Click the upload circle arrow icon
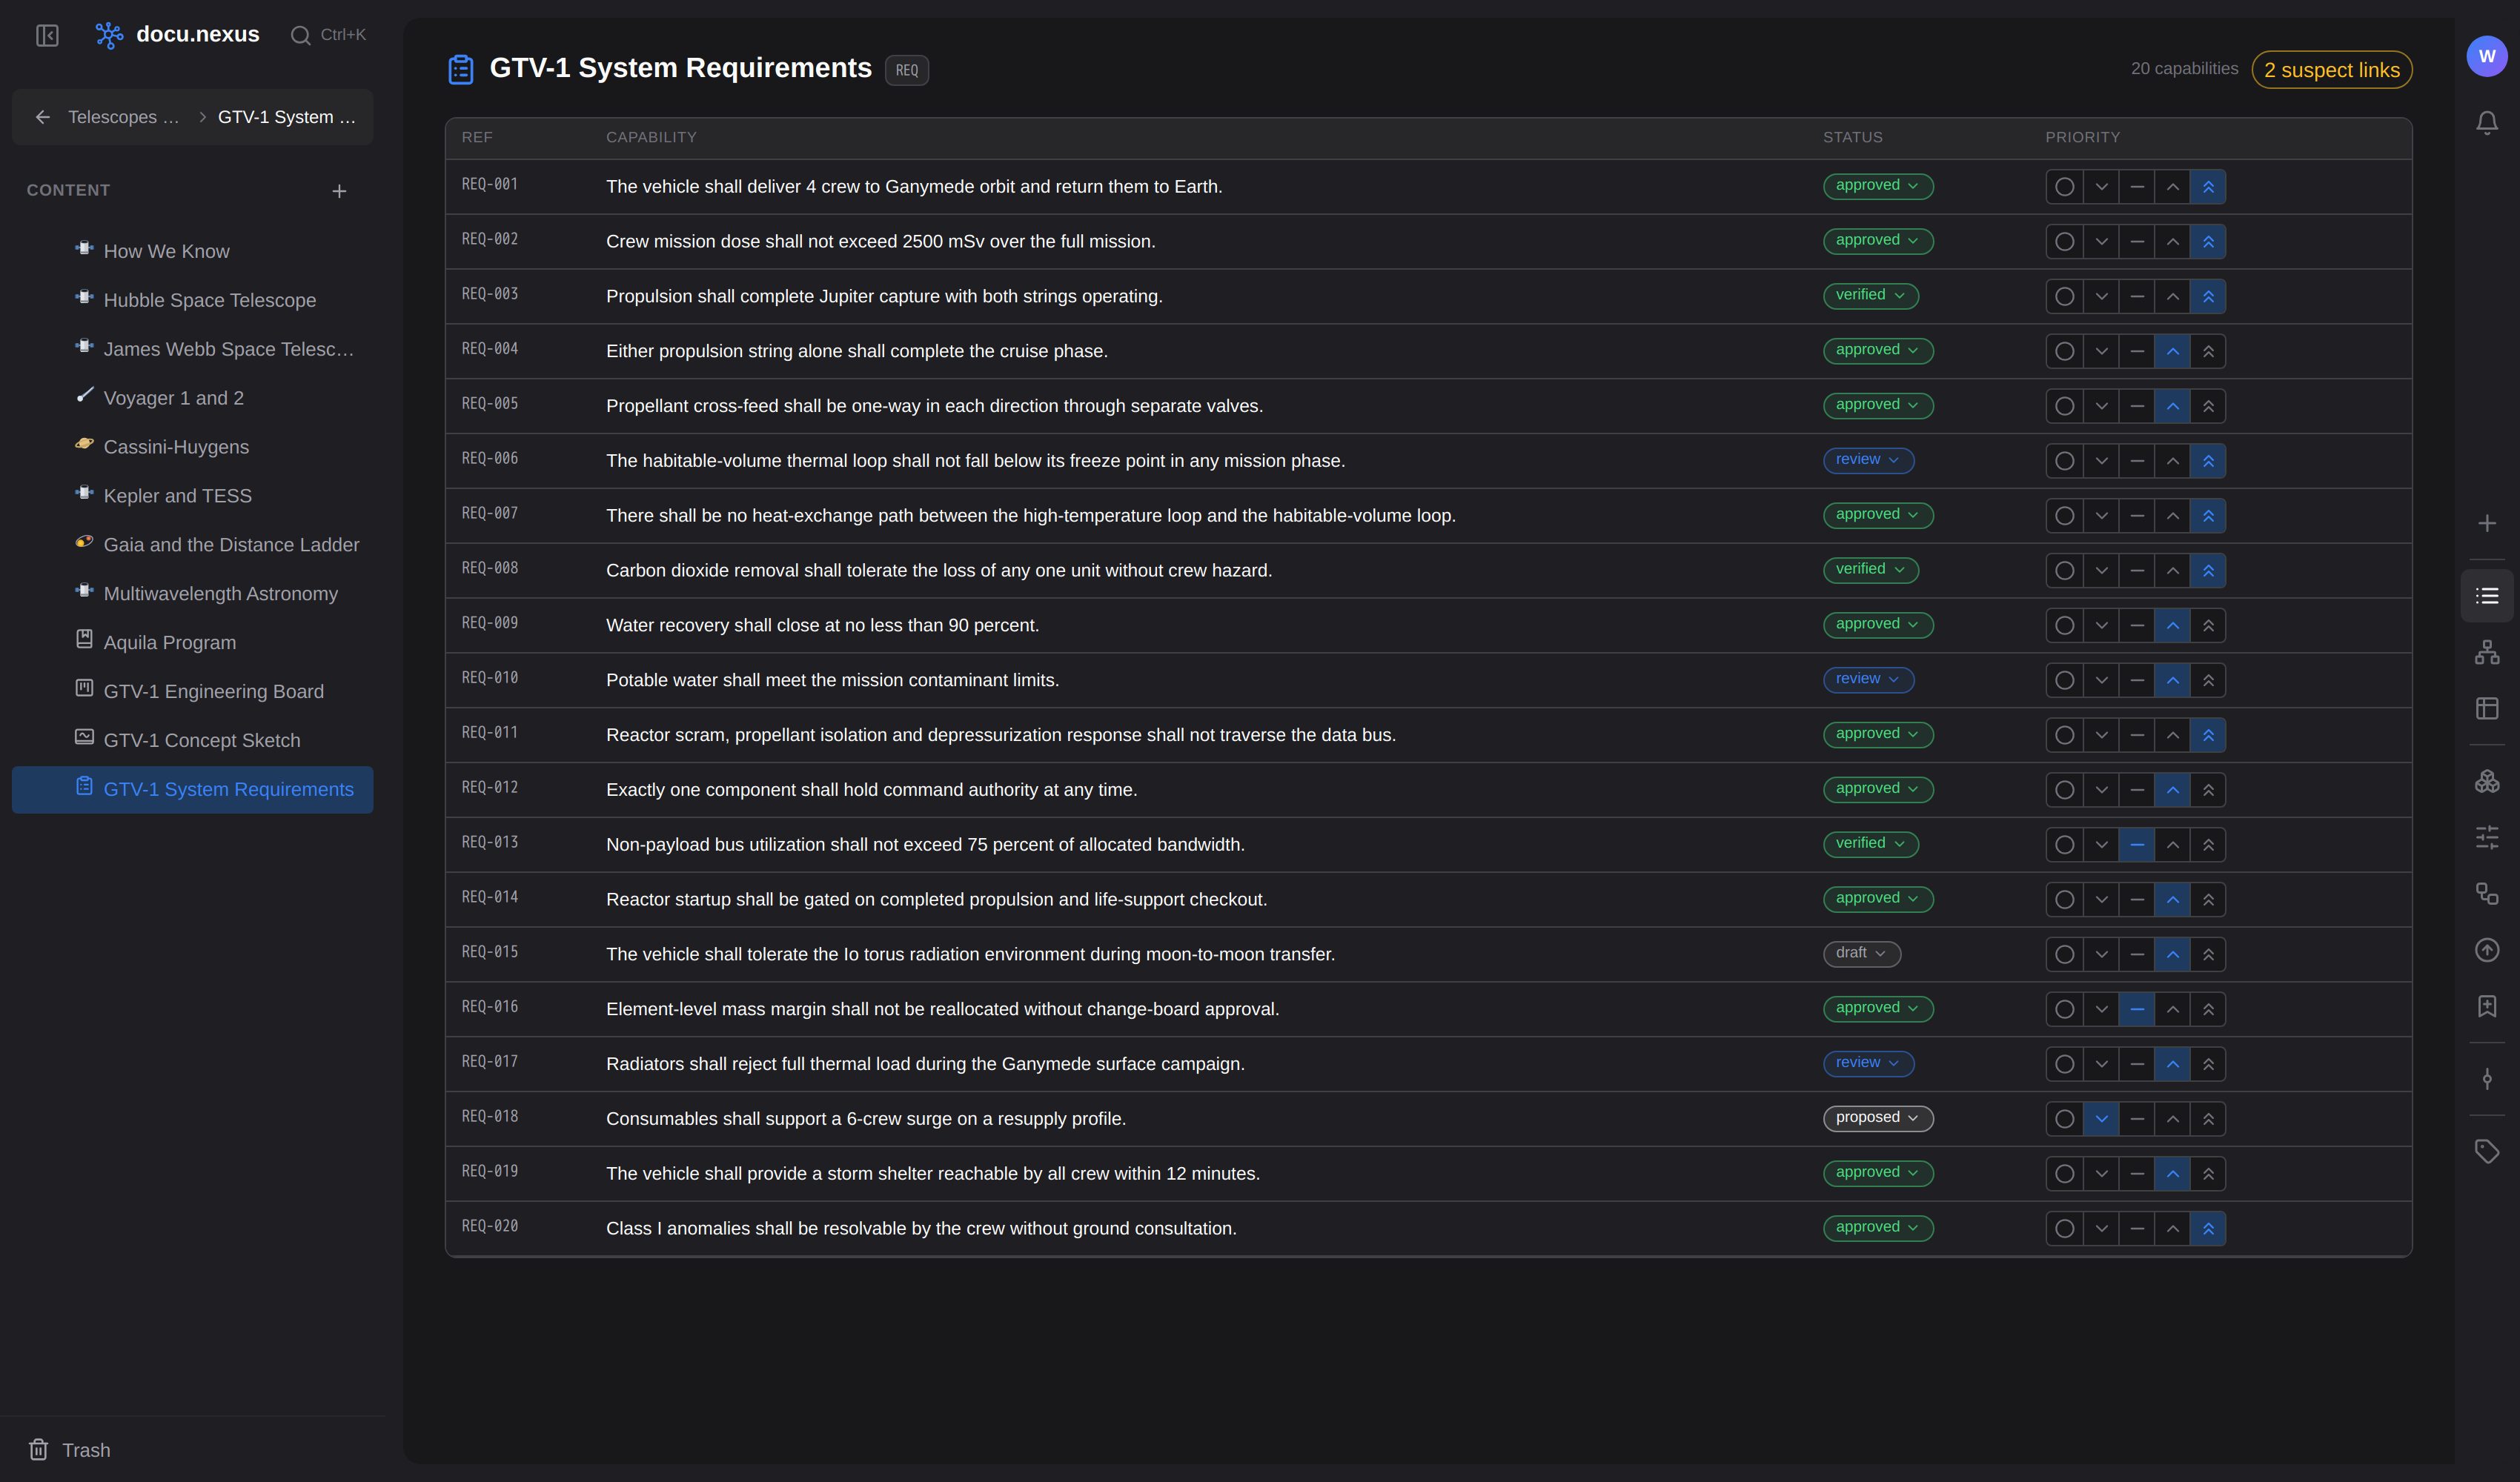 [x=2487, y=950]
